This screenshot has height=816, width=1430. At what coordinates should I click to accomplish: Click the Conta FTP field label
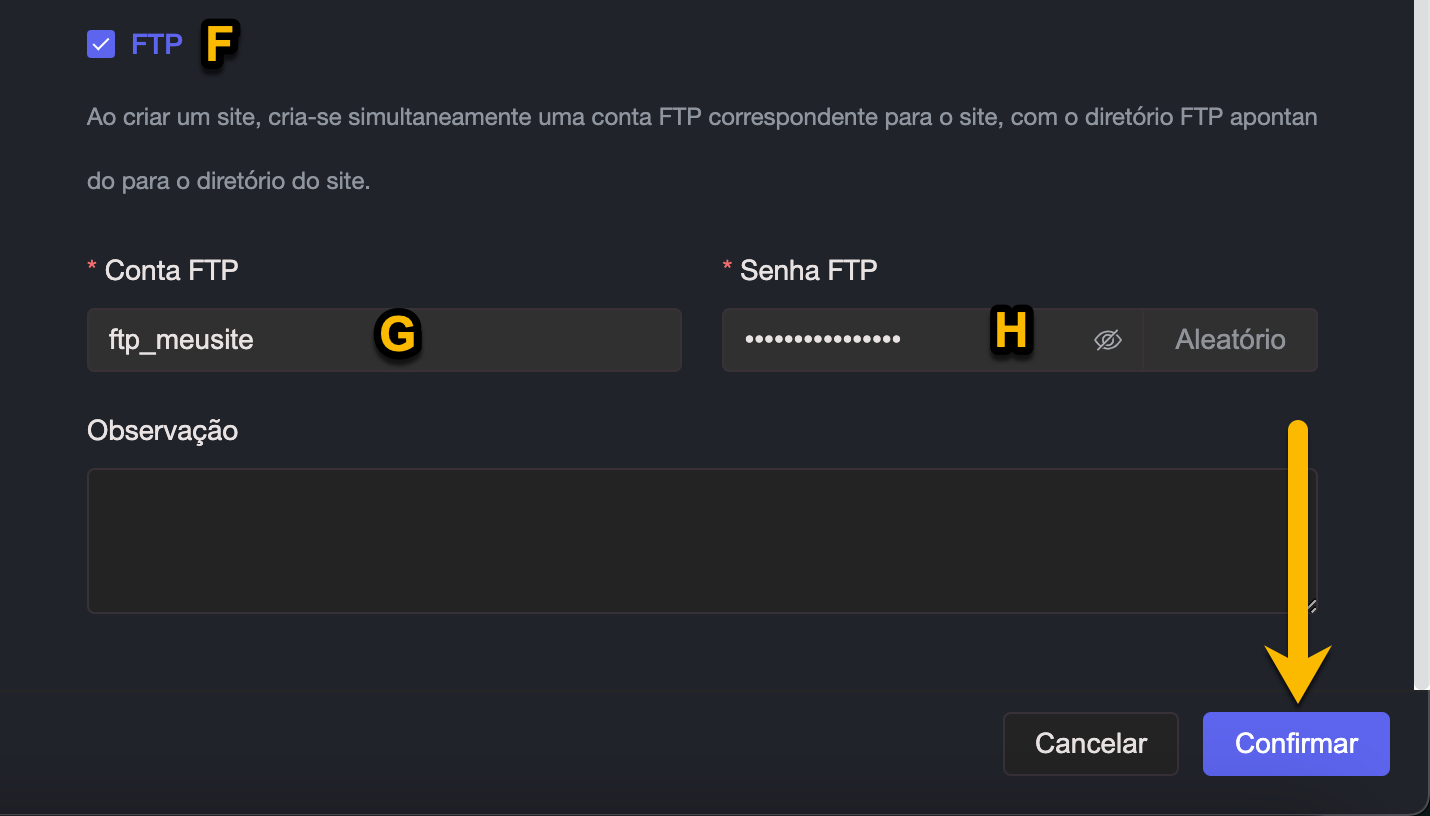click(x=171, y=270)
